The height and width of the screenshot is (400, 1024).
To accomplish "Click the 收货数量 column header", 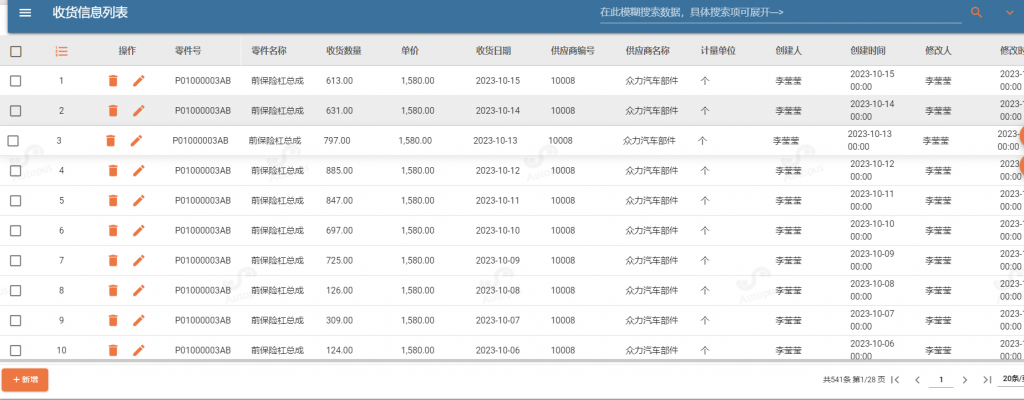I will click(x=344, y=51).
